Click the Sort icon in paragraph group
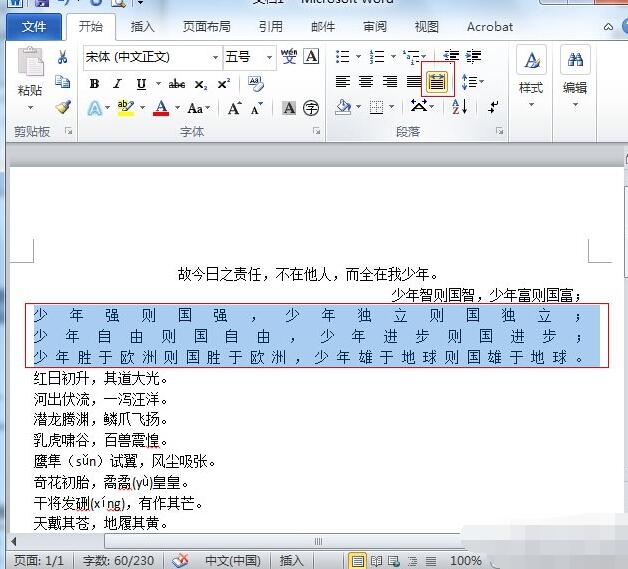 point(460,107)
